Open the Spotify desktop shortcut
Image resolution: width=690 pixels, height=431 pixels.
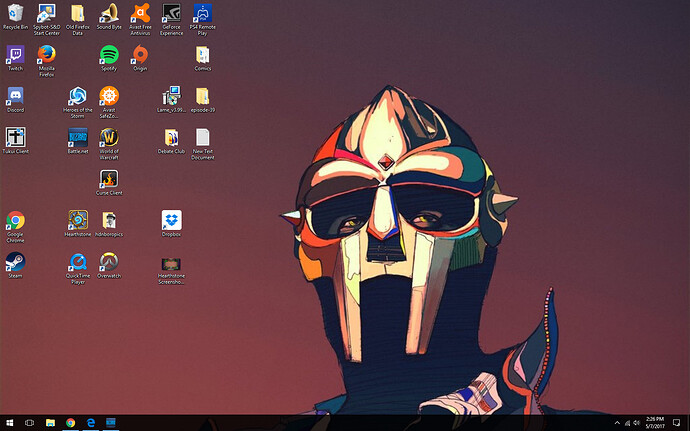pyautogui.click(x=109, y=55)
